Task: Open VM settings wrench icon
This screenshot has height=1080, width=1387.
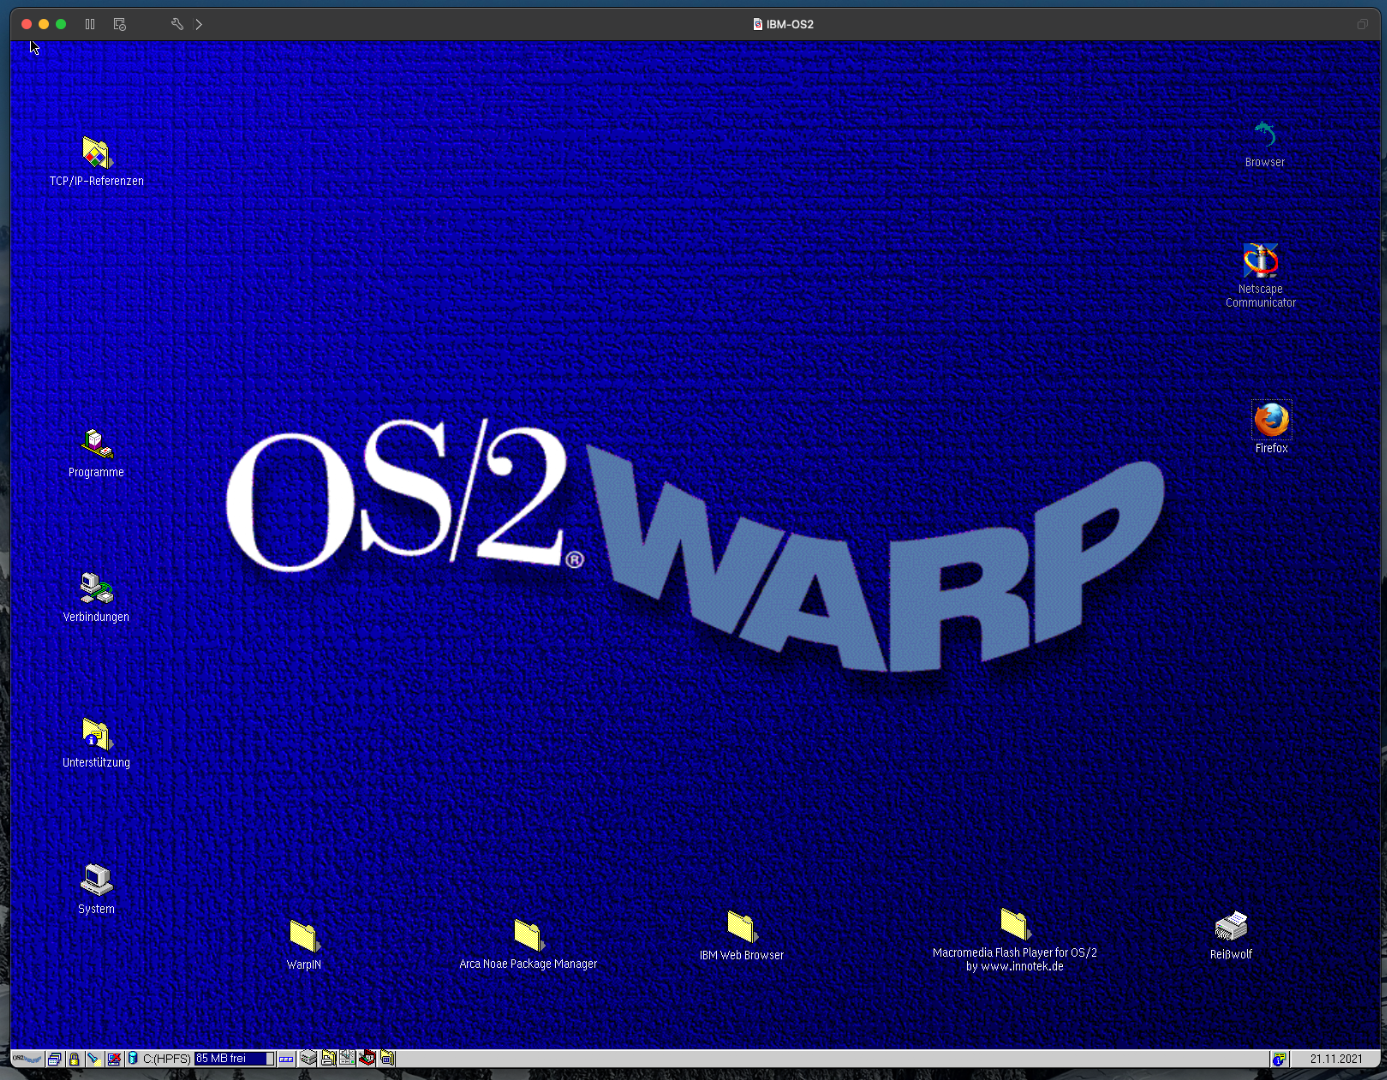Action: point(177,24)
